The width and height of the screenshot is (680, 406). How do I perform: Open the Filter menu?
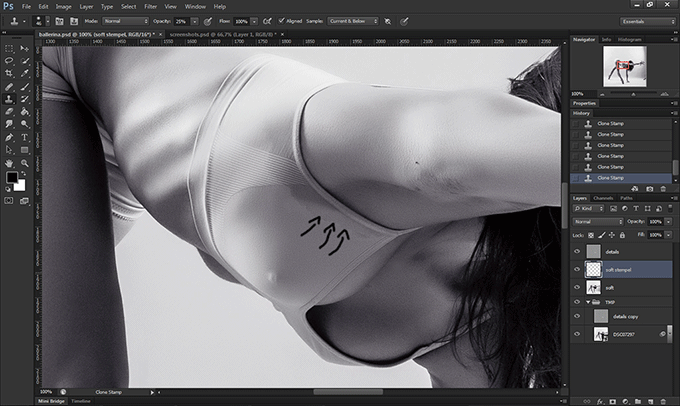(x=150, y=7)
